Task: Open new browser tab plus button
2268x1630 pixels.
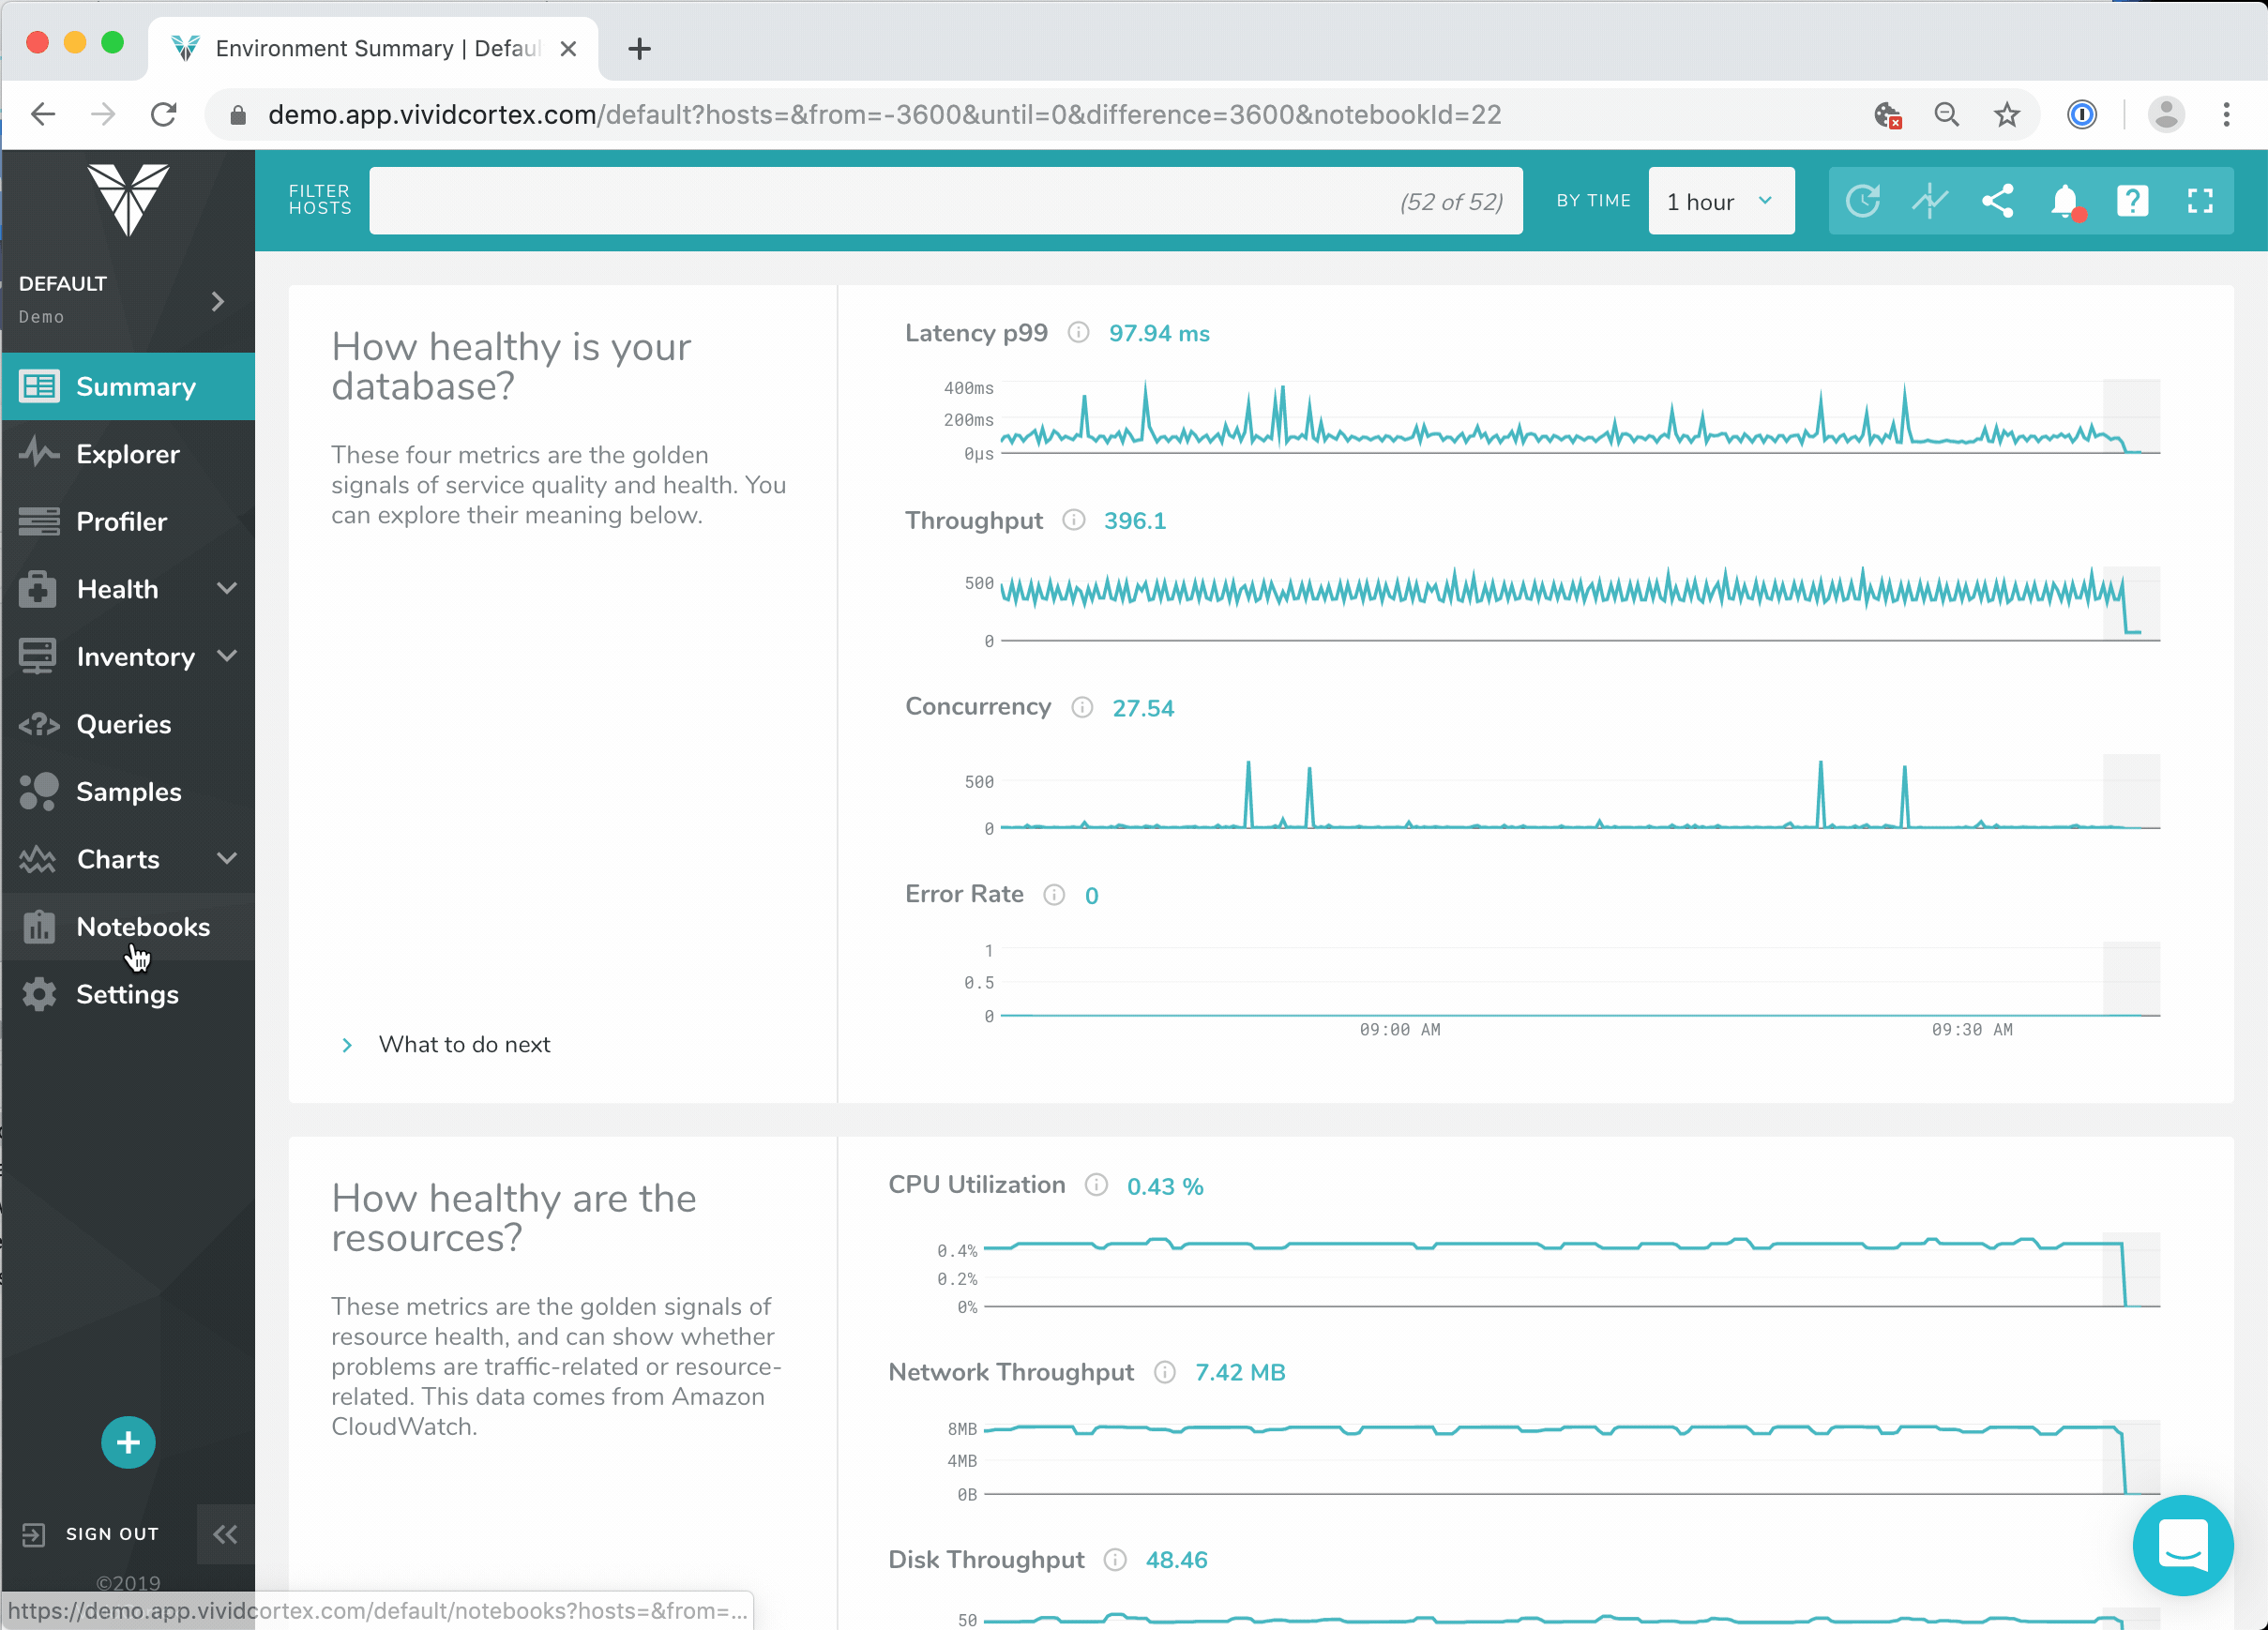Action: point(639,48)
